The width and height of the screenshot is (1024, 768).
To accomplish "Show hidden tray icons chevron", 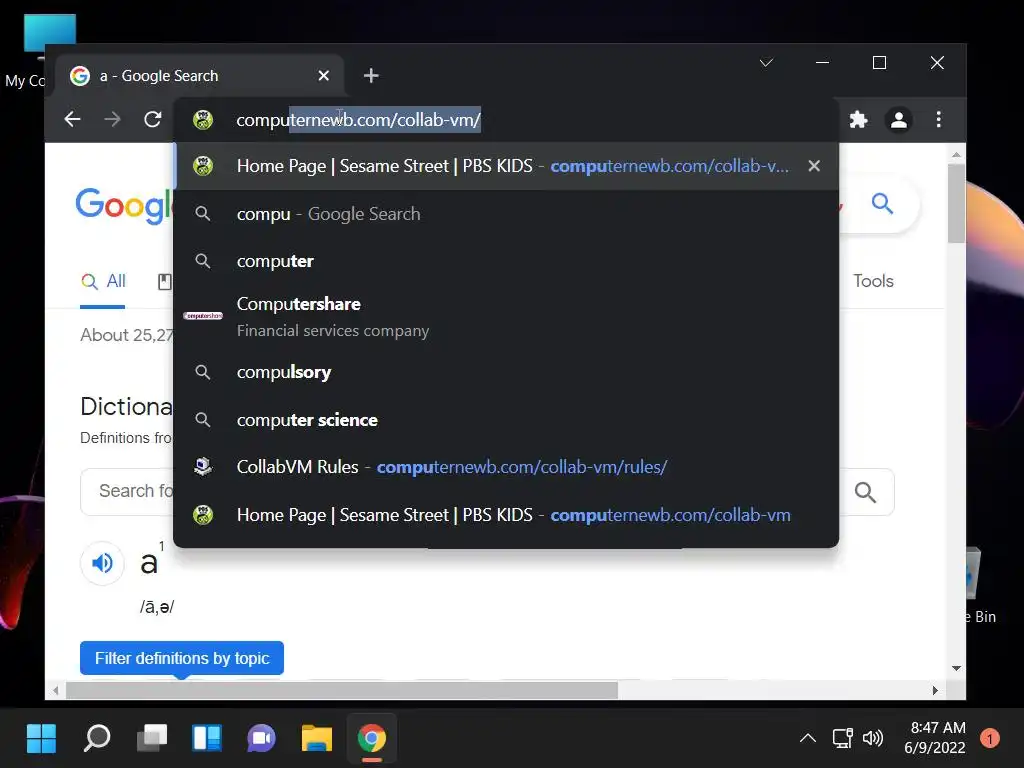I will pos(808,738).
